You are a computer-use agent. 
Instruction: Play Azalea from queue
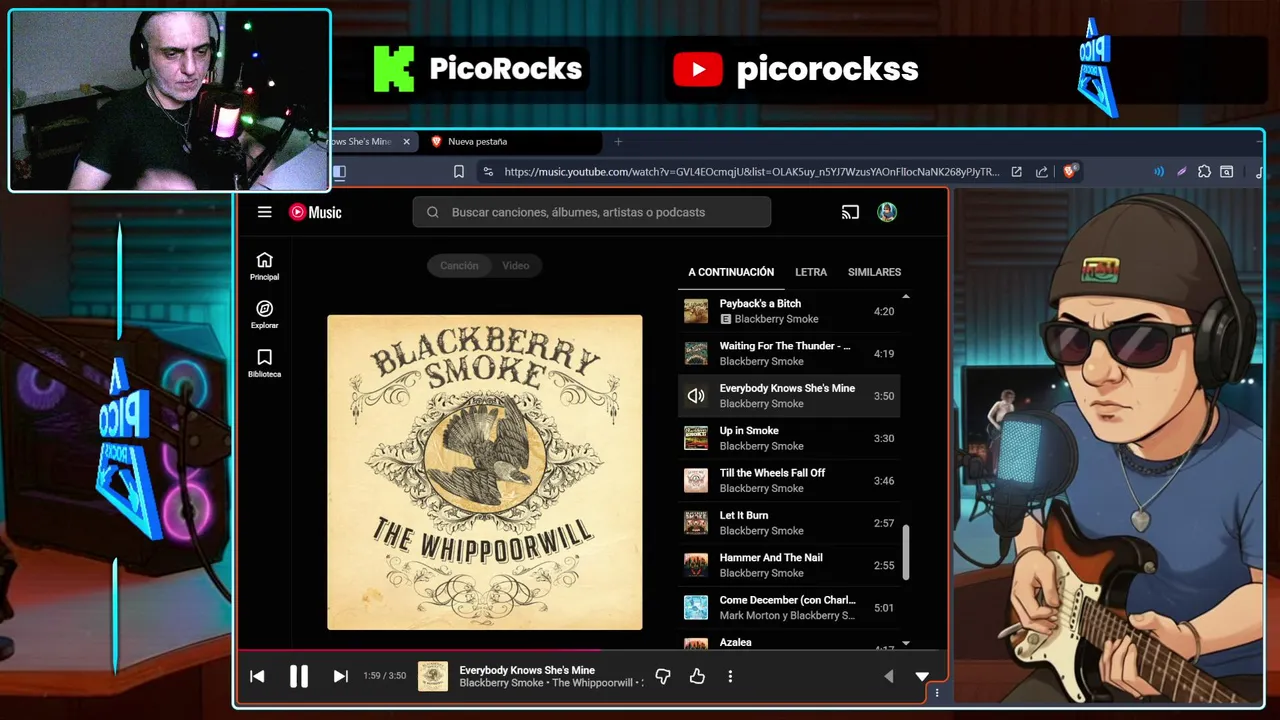(789, 643)
